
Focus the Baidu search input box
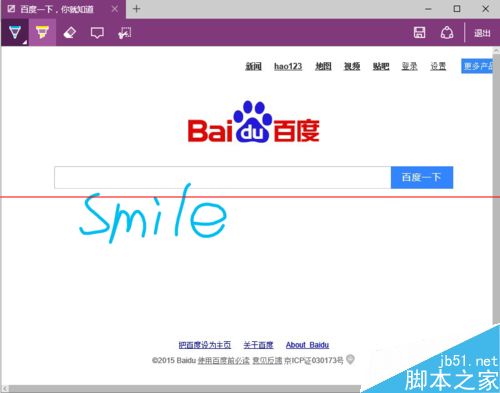(222, 177)
